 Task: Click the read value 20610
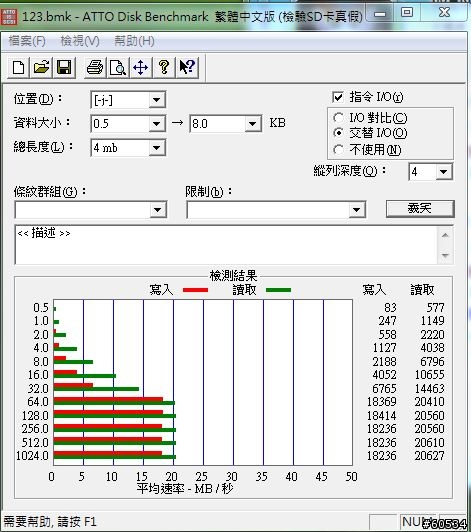pyautogui.click(x=429, y=442)
